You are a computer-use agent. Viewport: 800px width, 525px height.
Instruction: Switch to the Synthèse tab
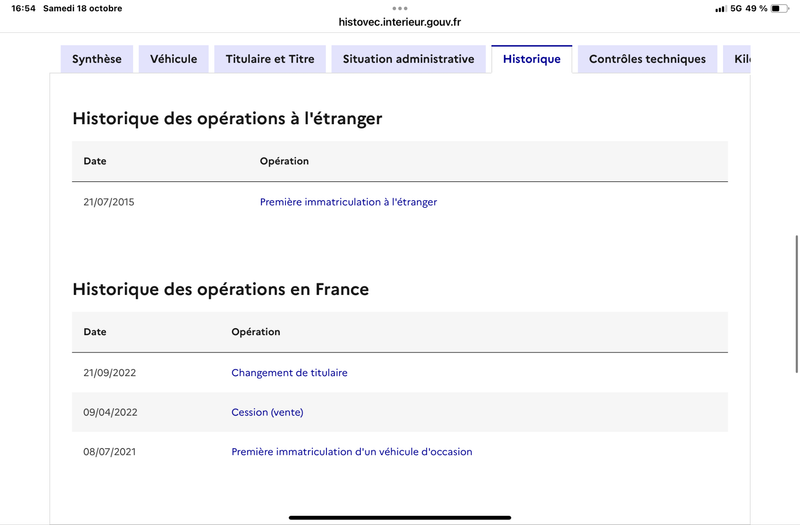[x=97, y=59]
